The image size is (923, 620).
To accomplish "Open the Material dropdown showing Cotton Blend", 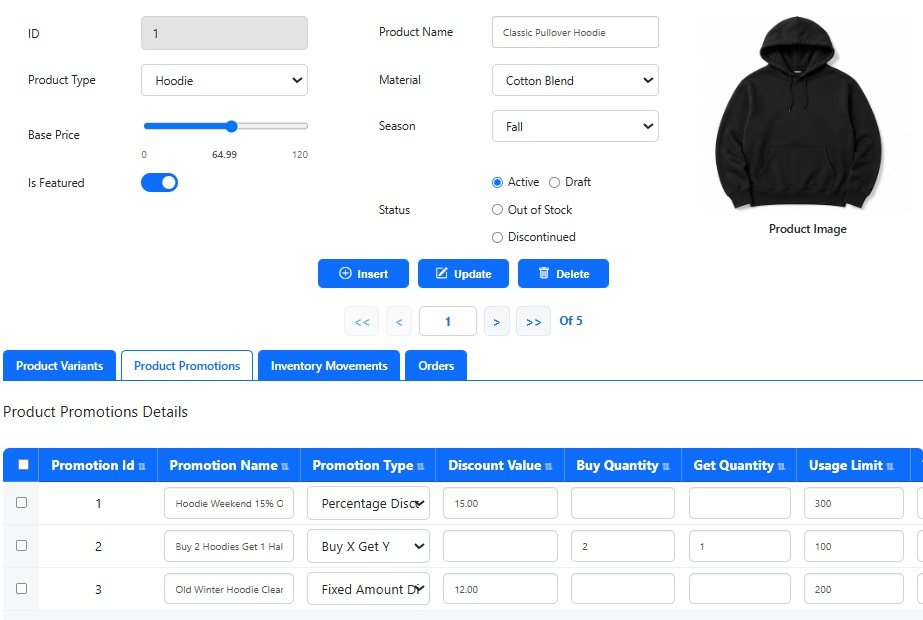I will click(x=575, y=80).
